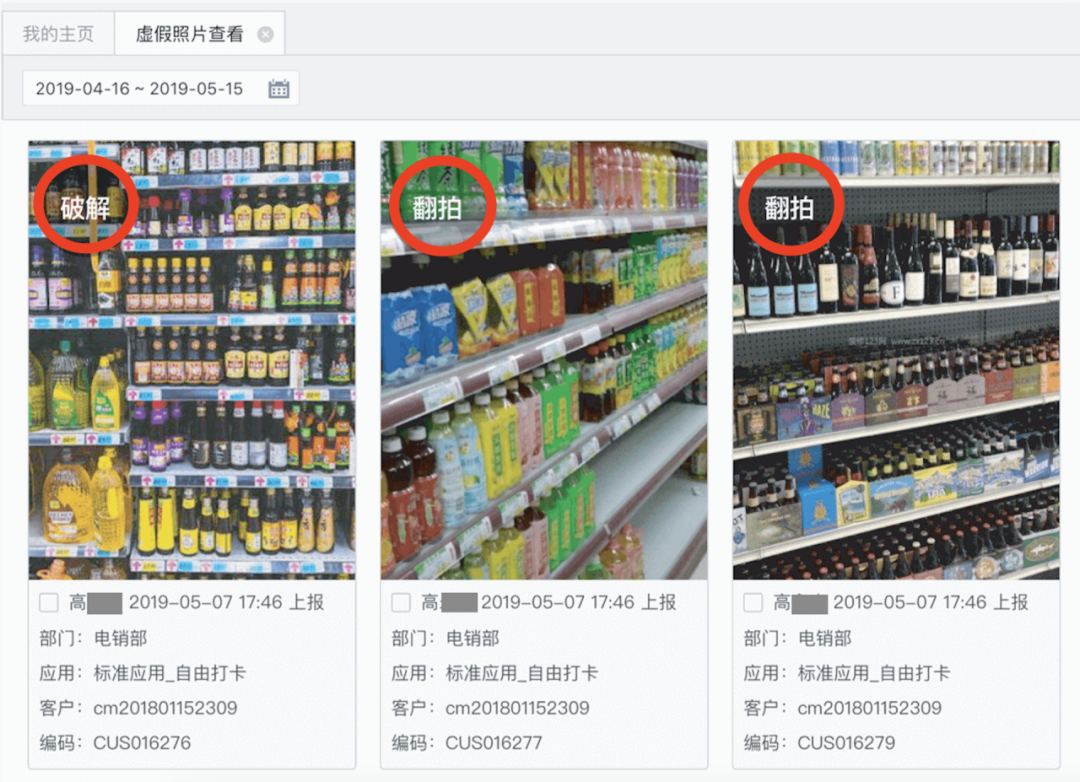
Task: Tick the checkbox for record CUS016276
Action: point(49,603)
